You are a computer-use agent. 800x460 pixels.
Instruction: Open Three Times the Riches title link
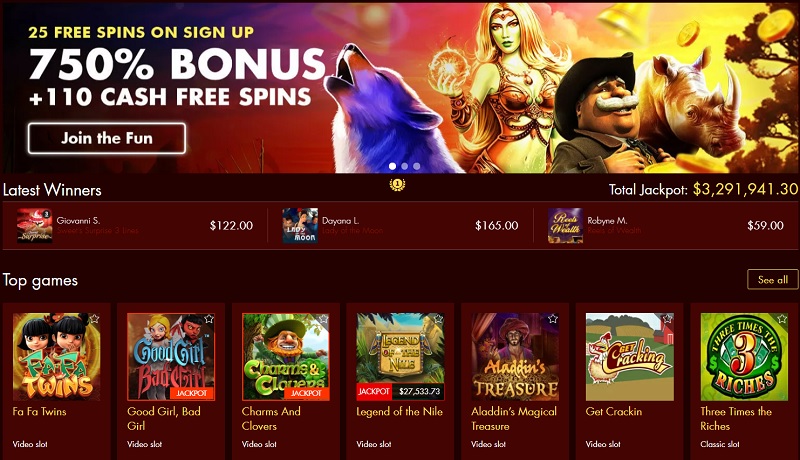(736, 419)
